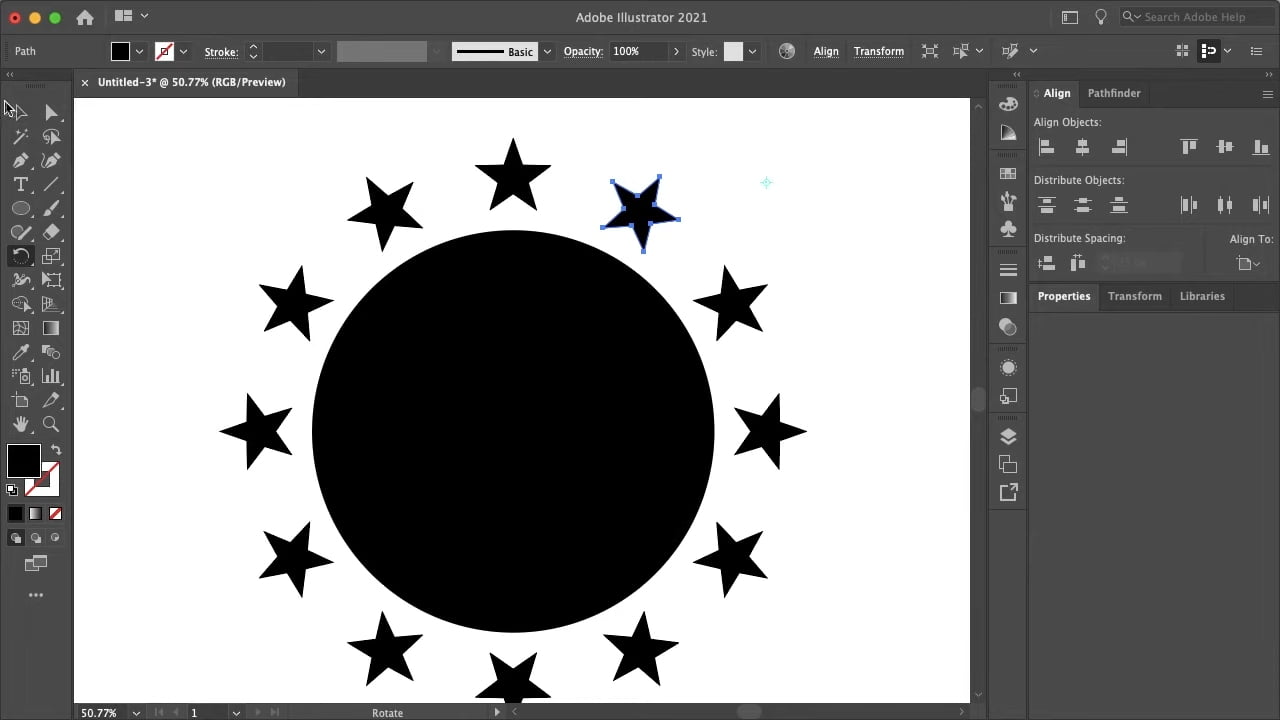This screenshot has width=1280, height=720.
Task: Toggle the Default Fill and Stroke swap arrows
Action: (x=56, y=449)
